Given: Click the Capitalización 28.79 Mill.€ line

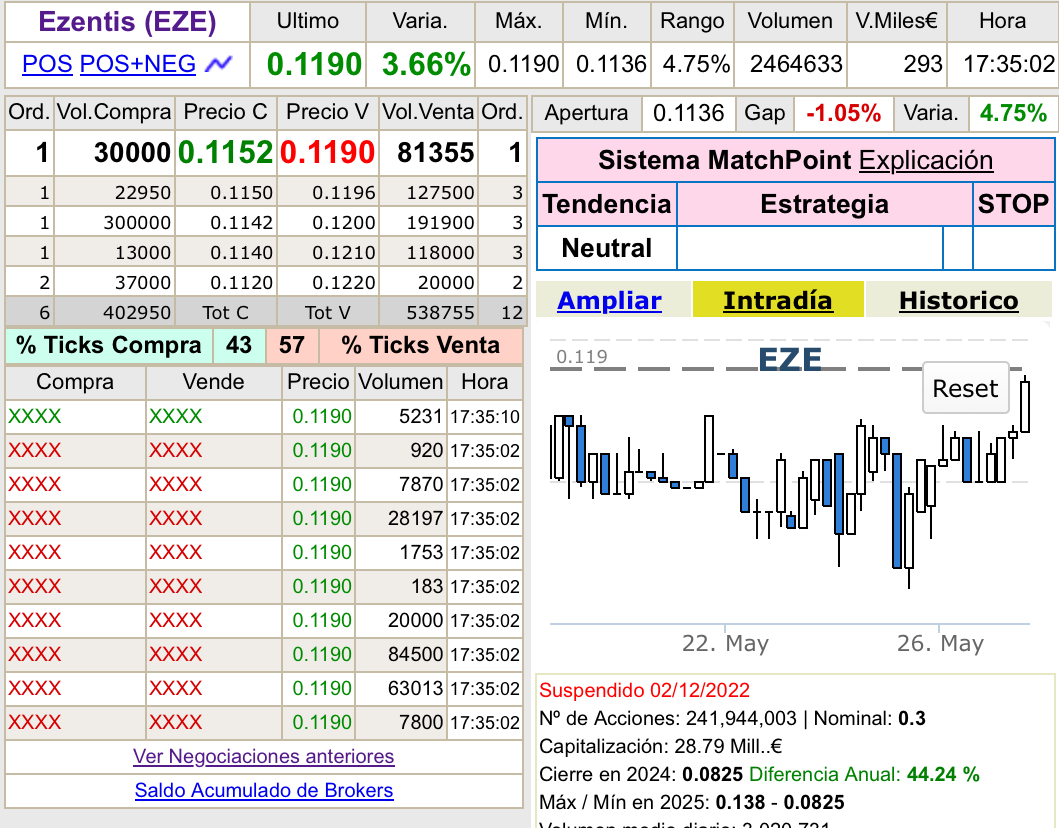Looking at the screenshot, I should (661, 746).
